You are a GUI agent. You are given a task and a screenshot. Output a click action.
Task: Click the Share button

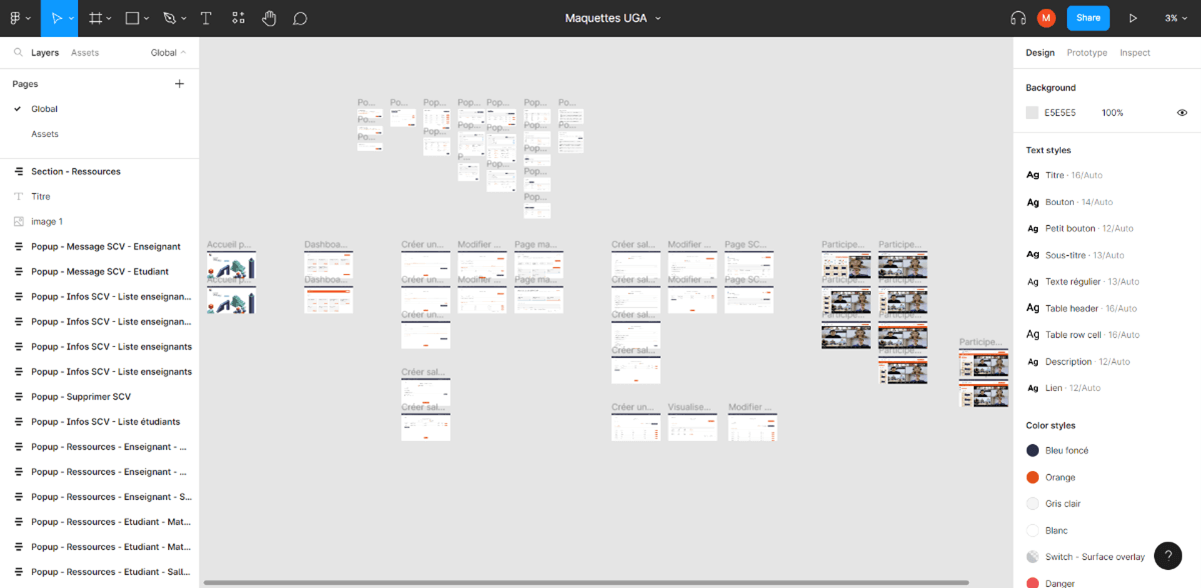1088,18
